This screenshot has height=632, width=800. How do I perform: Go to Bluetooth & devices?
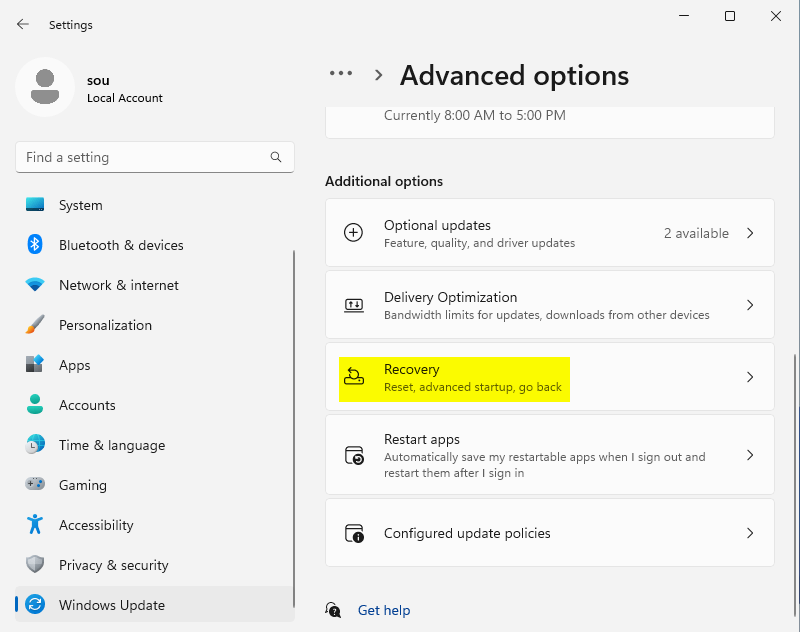(154, 245)
